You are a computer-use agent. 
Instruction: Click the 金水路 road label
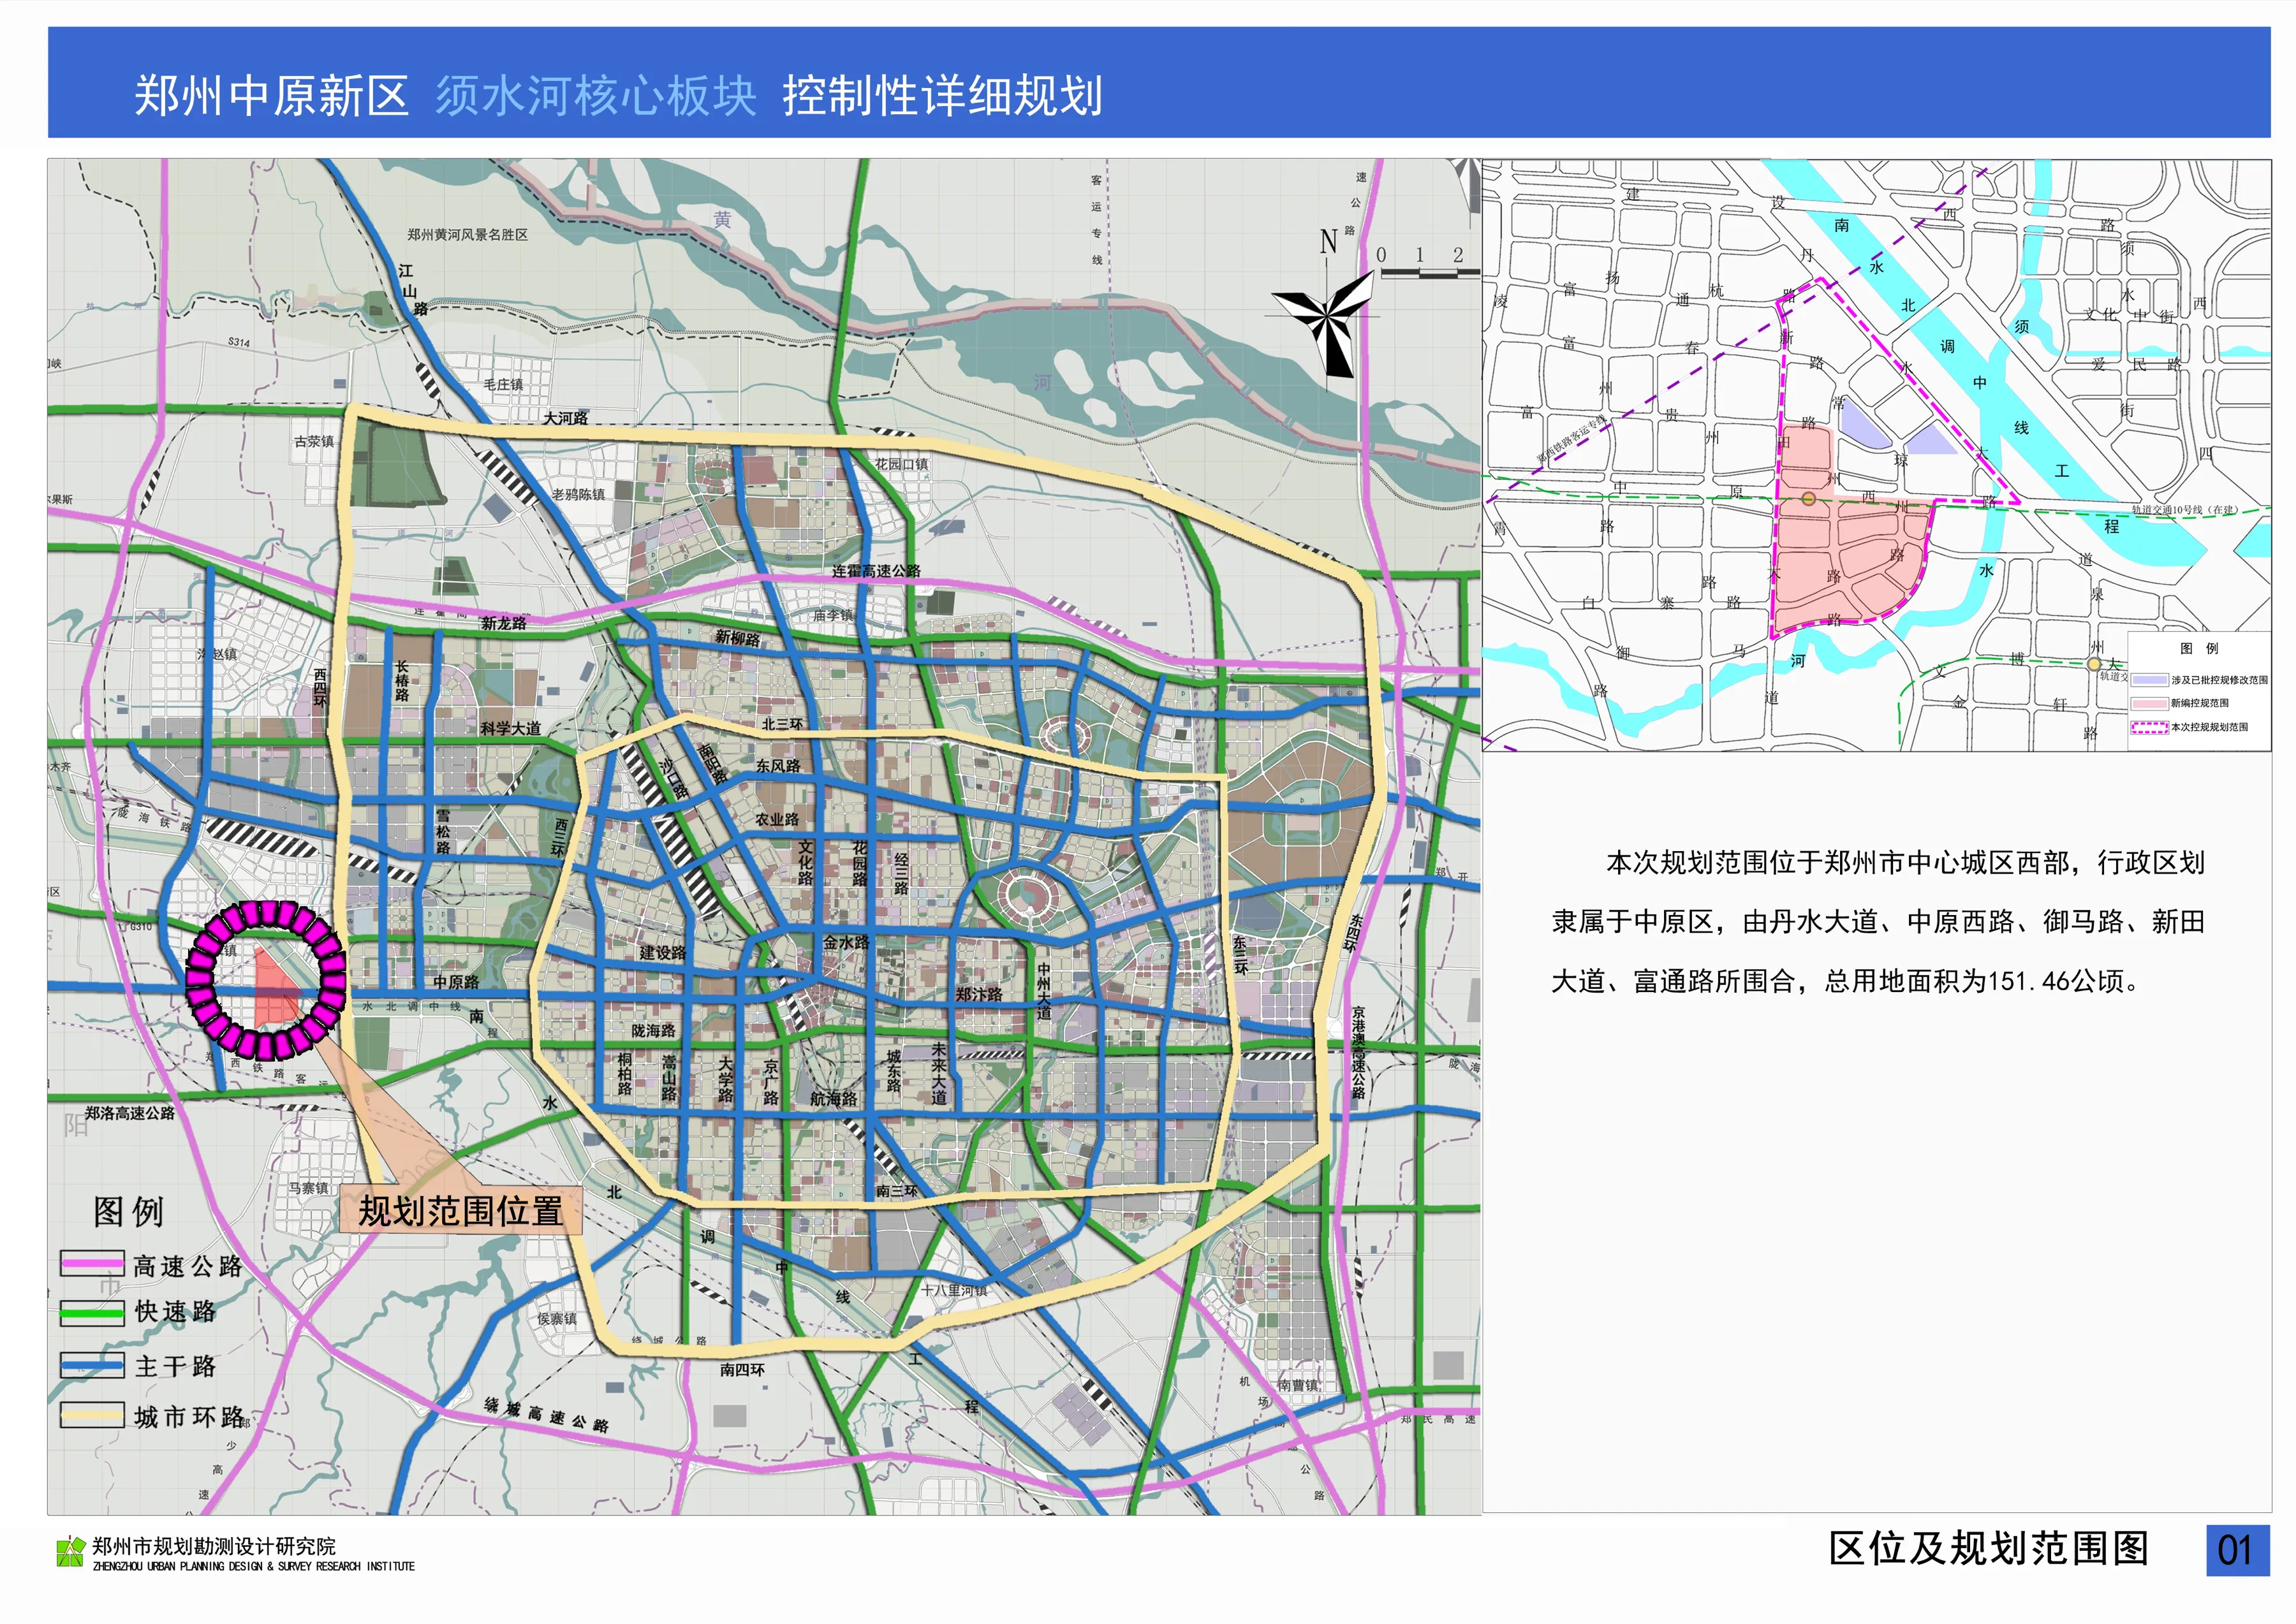846,942
